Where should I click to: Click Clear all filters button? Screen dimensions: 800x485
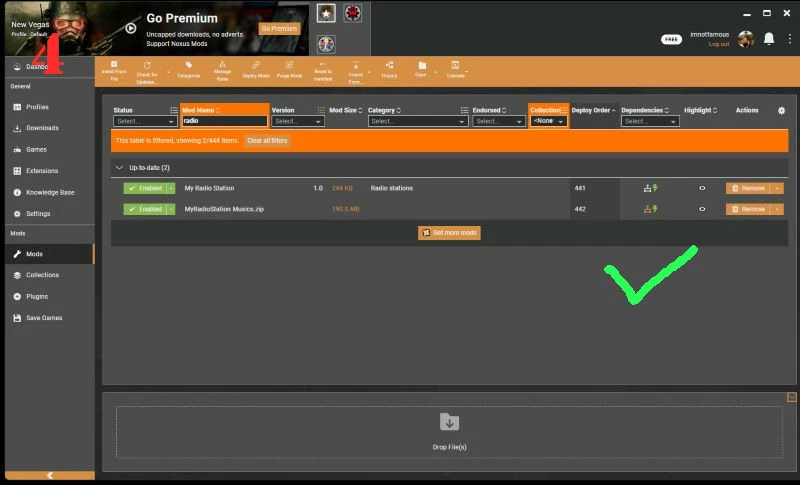[267, 141]
